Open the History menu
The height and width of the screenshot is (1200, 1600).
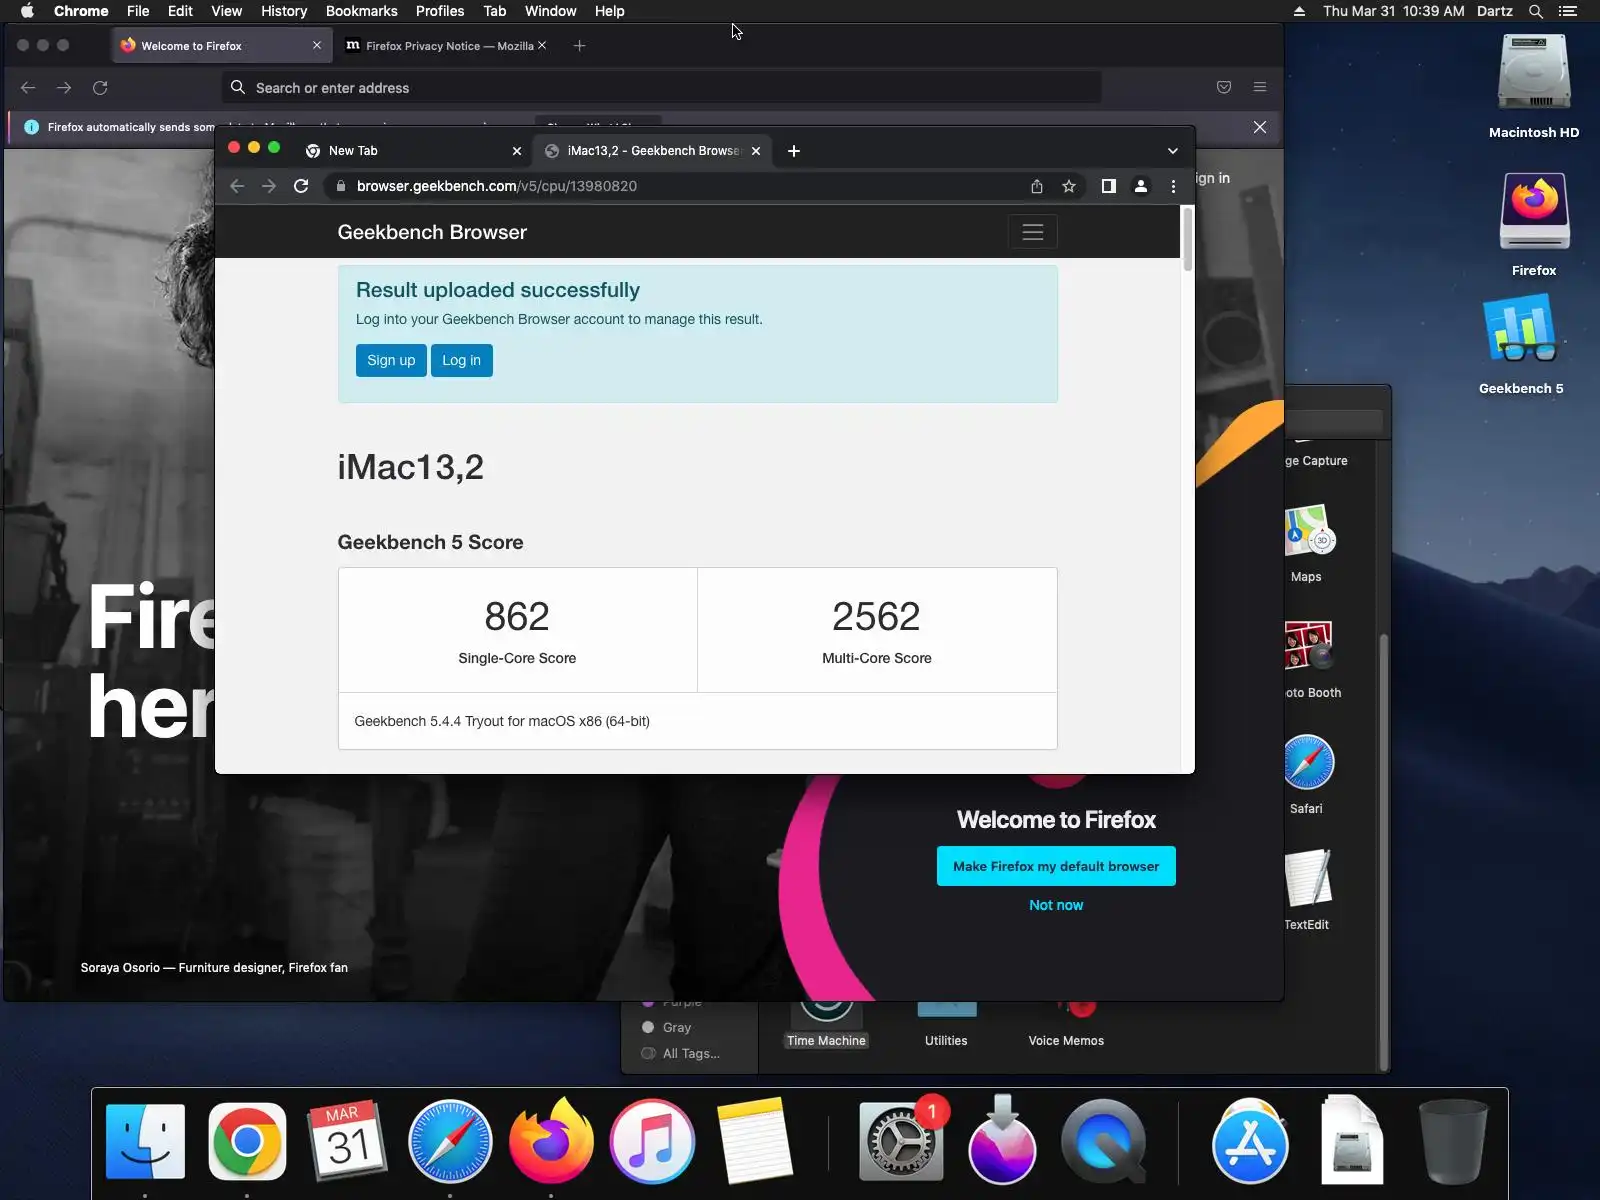click(x=284, y=11)
